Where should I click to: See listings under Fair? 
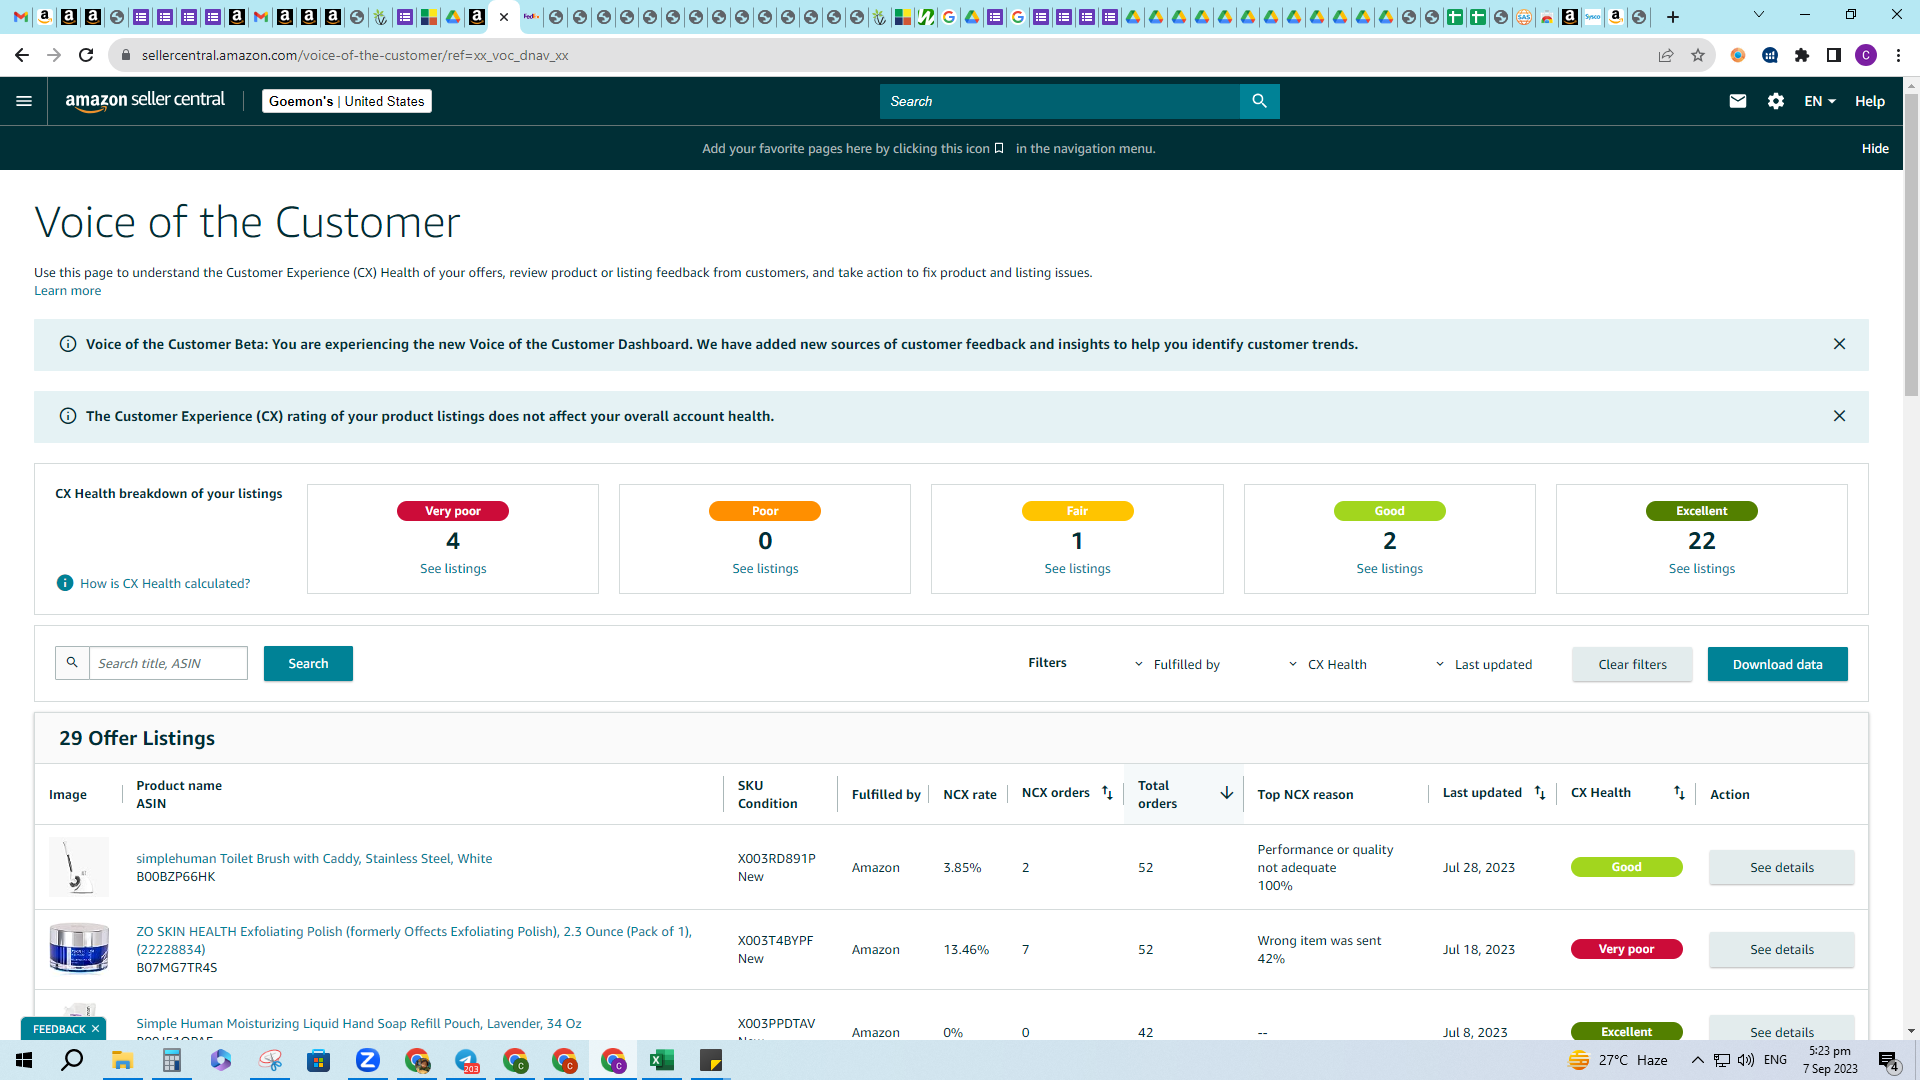[x=1077, y=568]
